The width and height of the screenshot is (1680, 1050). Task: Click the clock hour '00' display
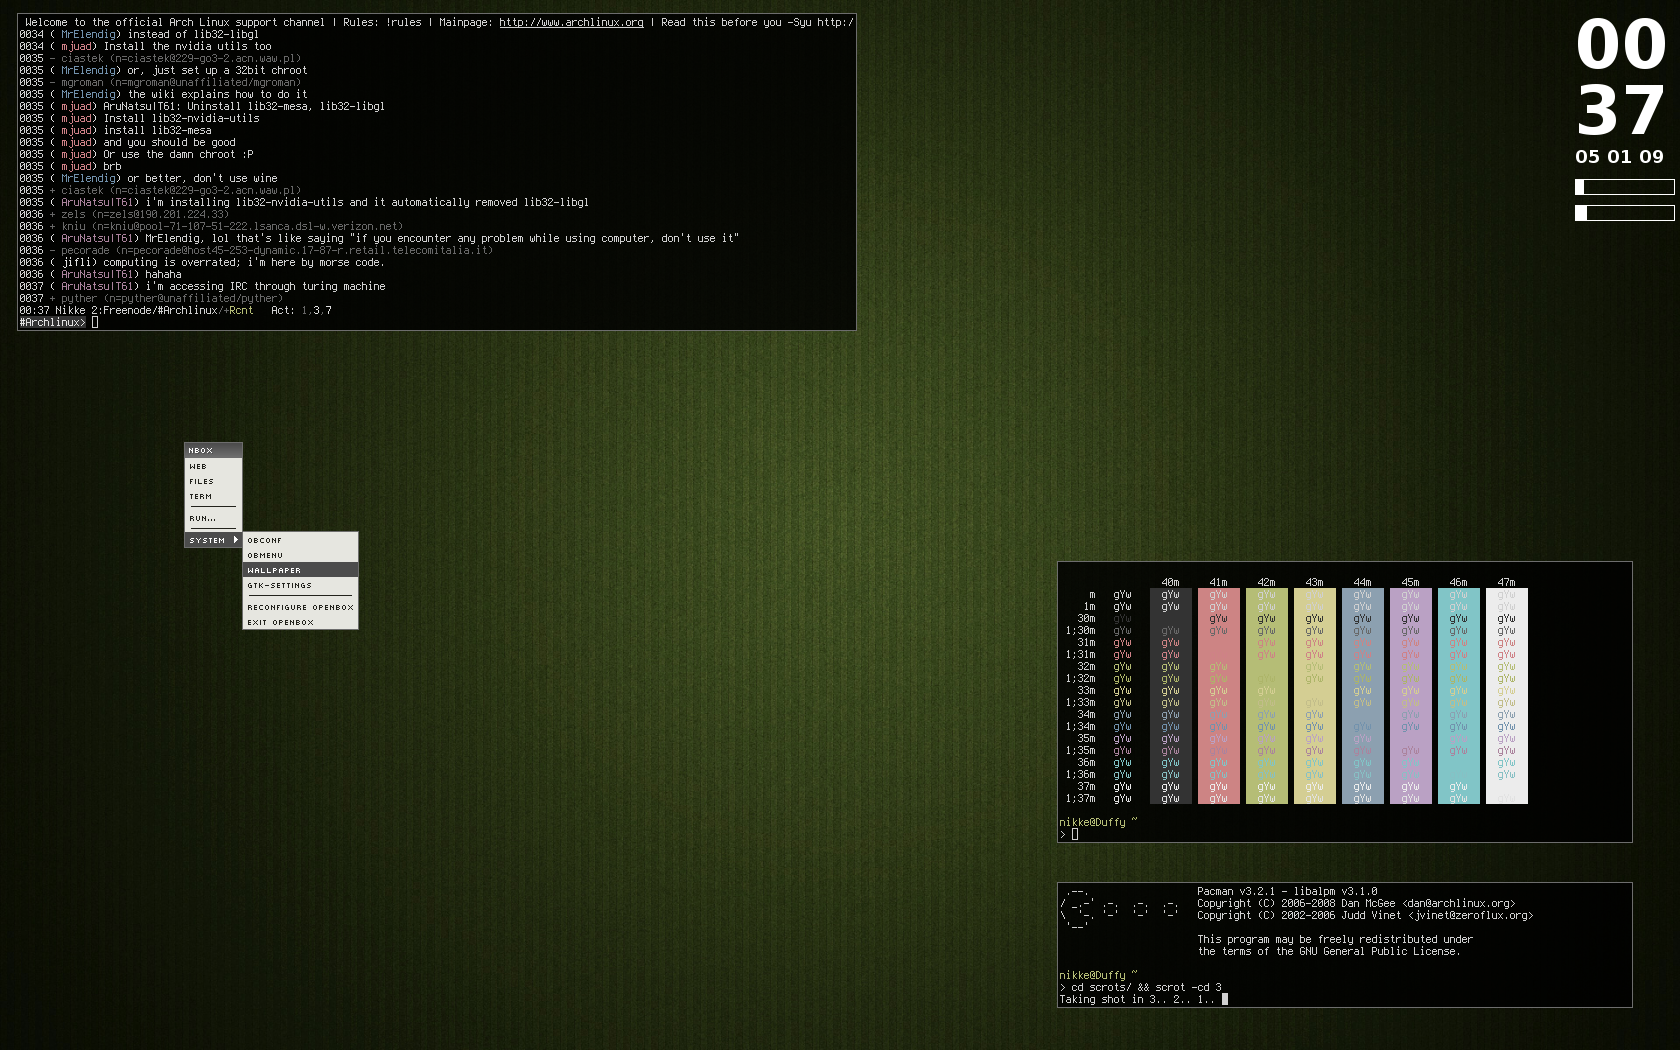pyautogui.click(x=1621, y=45)
